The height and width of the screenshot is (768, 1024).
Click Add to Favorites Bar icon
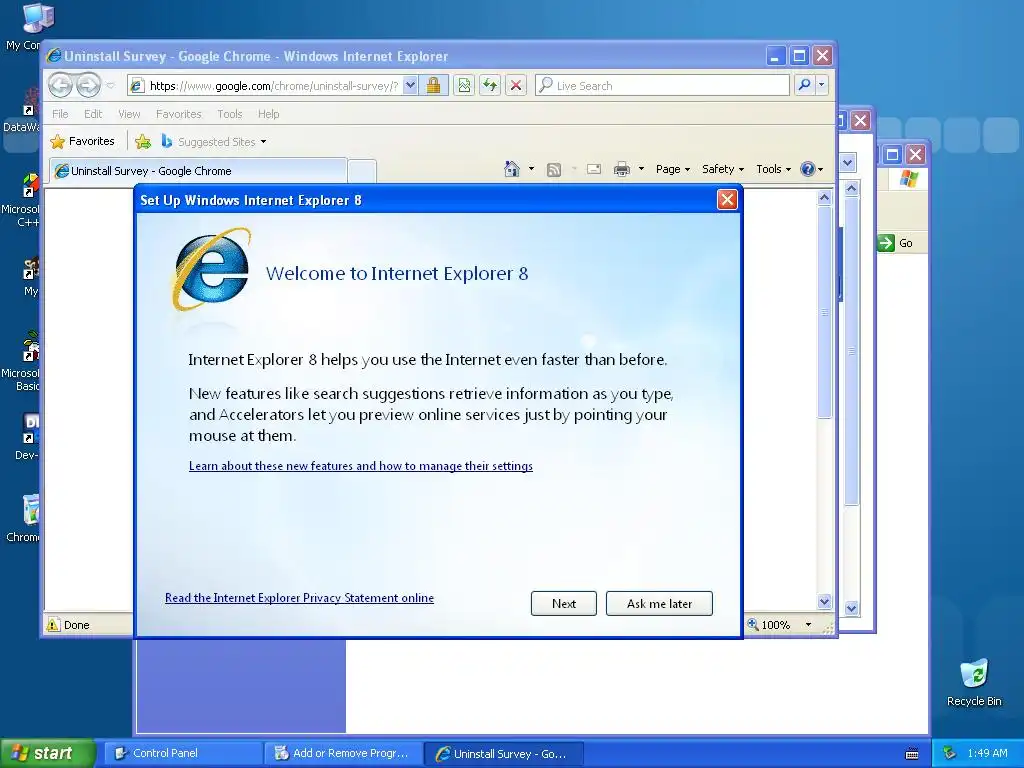click(x=143, y=141)
